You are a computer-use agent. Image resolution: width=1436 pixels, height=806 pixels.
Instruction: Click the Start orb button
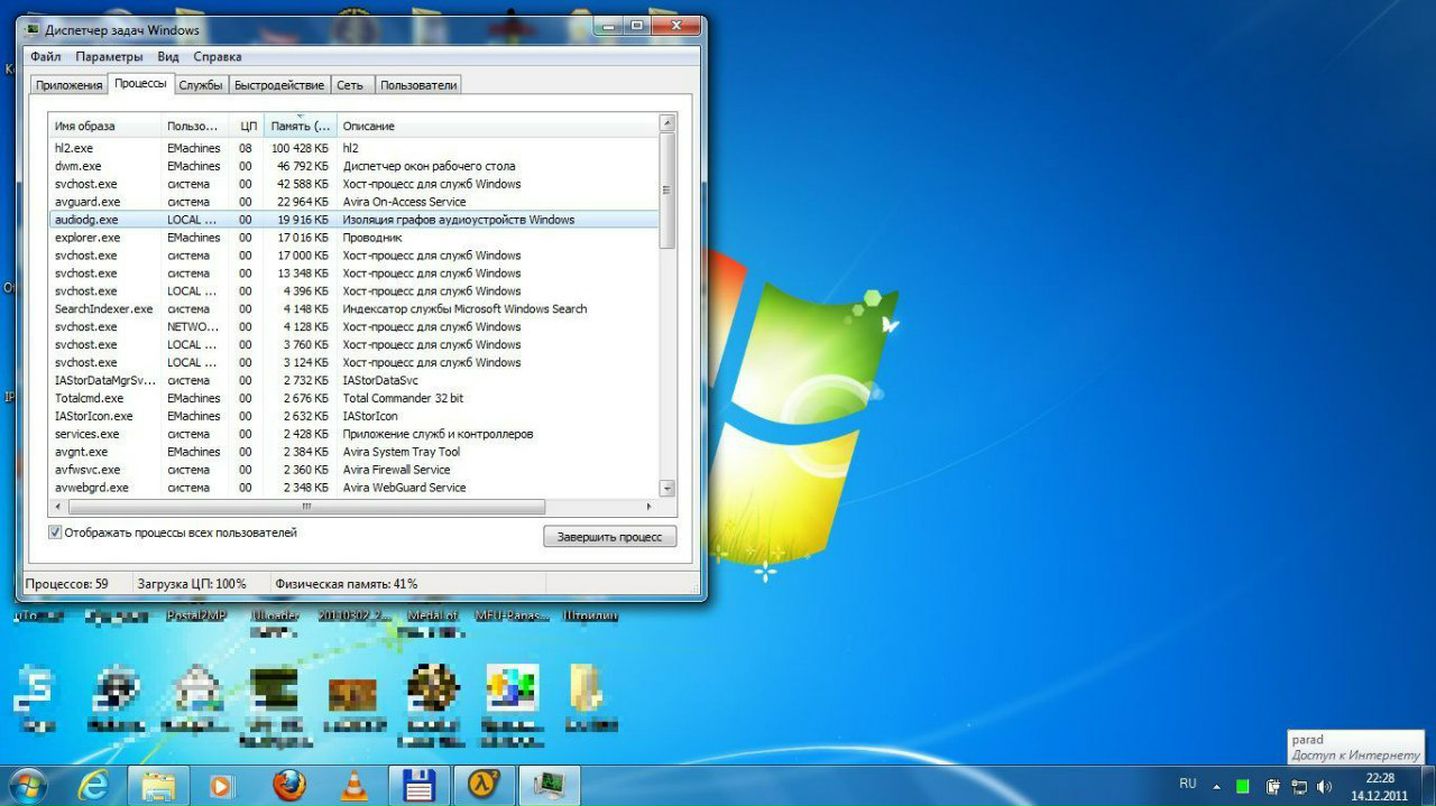[28, 785]
